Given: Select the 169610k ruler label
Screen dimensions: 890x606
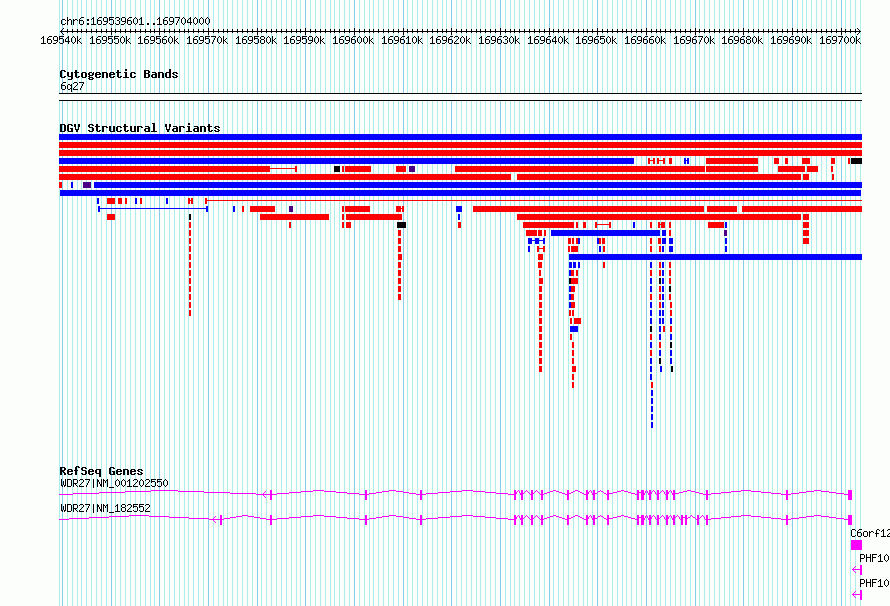Looking at the screenshot, I should [x=401, y=40].
